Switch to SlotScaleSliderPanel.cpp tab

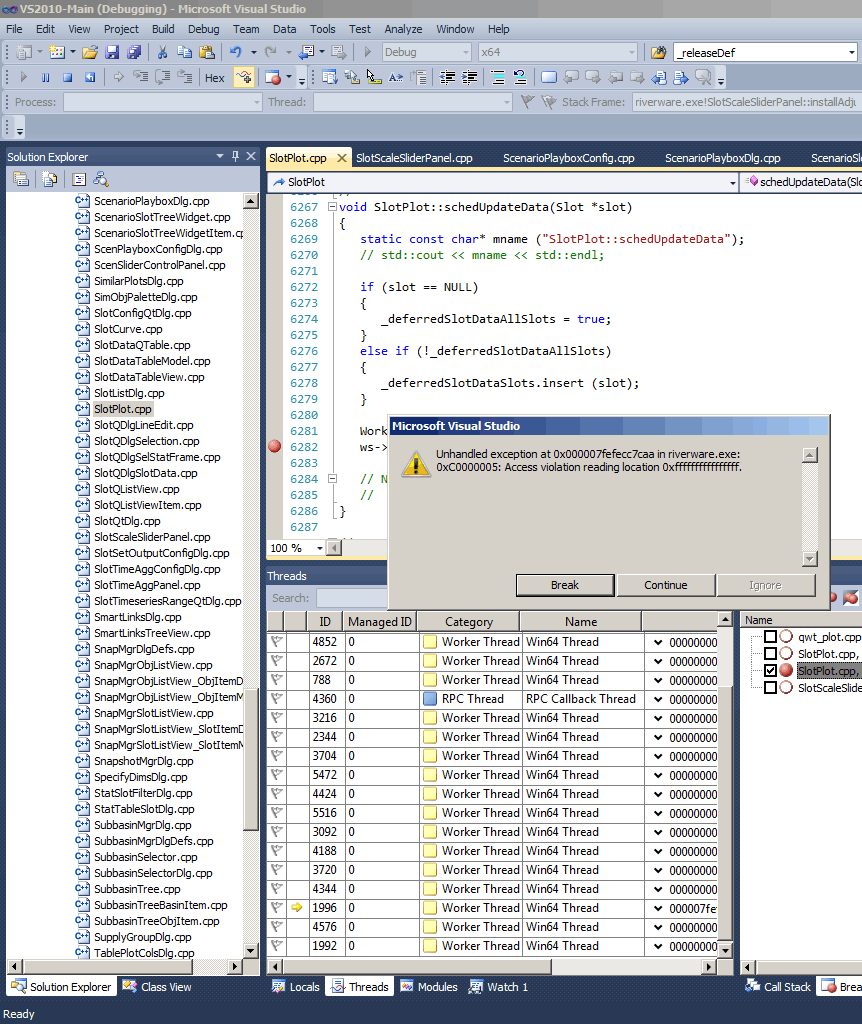point(414,158)
